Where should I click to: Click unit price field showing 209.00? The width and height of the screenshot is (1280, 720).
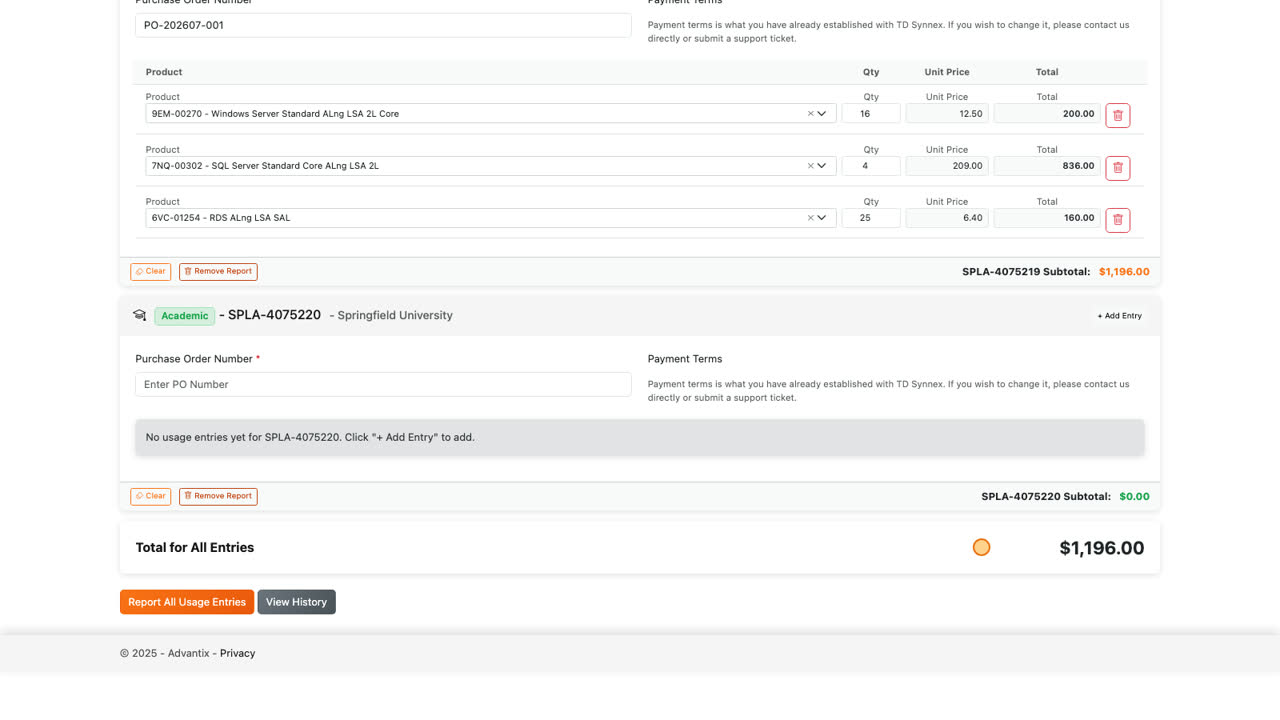(947, 166)
